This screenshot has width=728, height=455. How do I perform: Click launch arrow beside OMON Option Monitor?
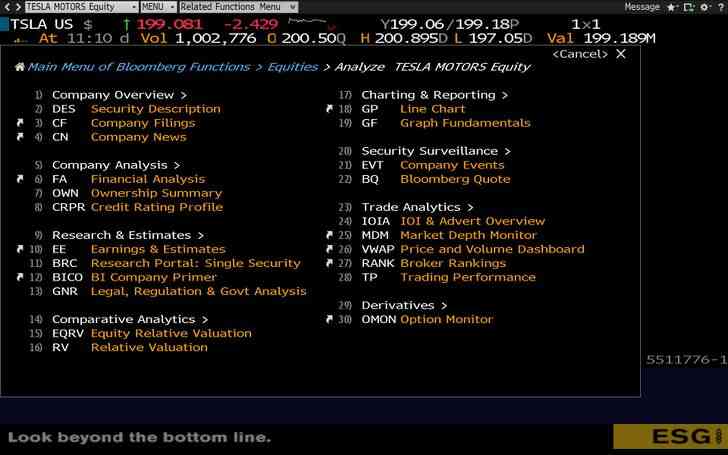click(329, 319)
